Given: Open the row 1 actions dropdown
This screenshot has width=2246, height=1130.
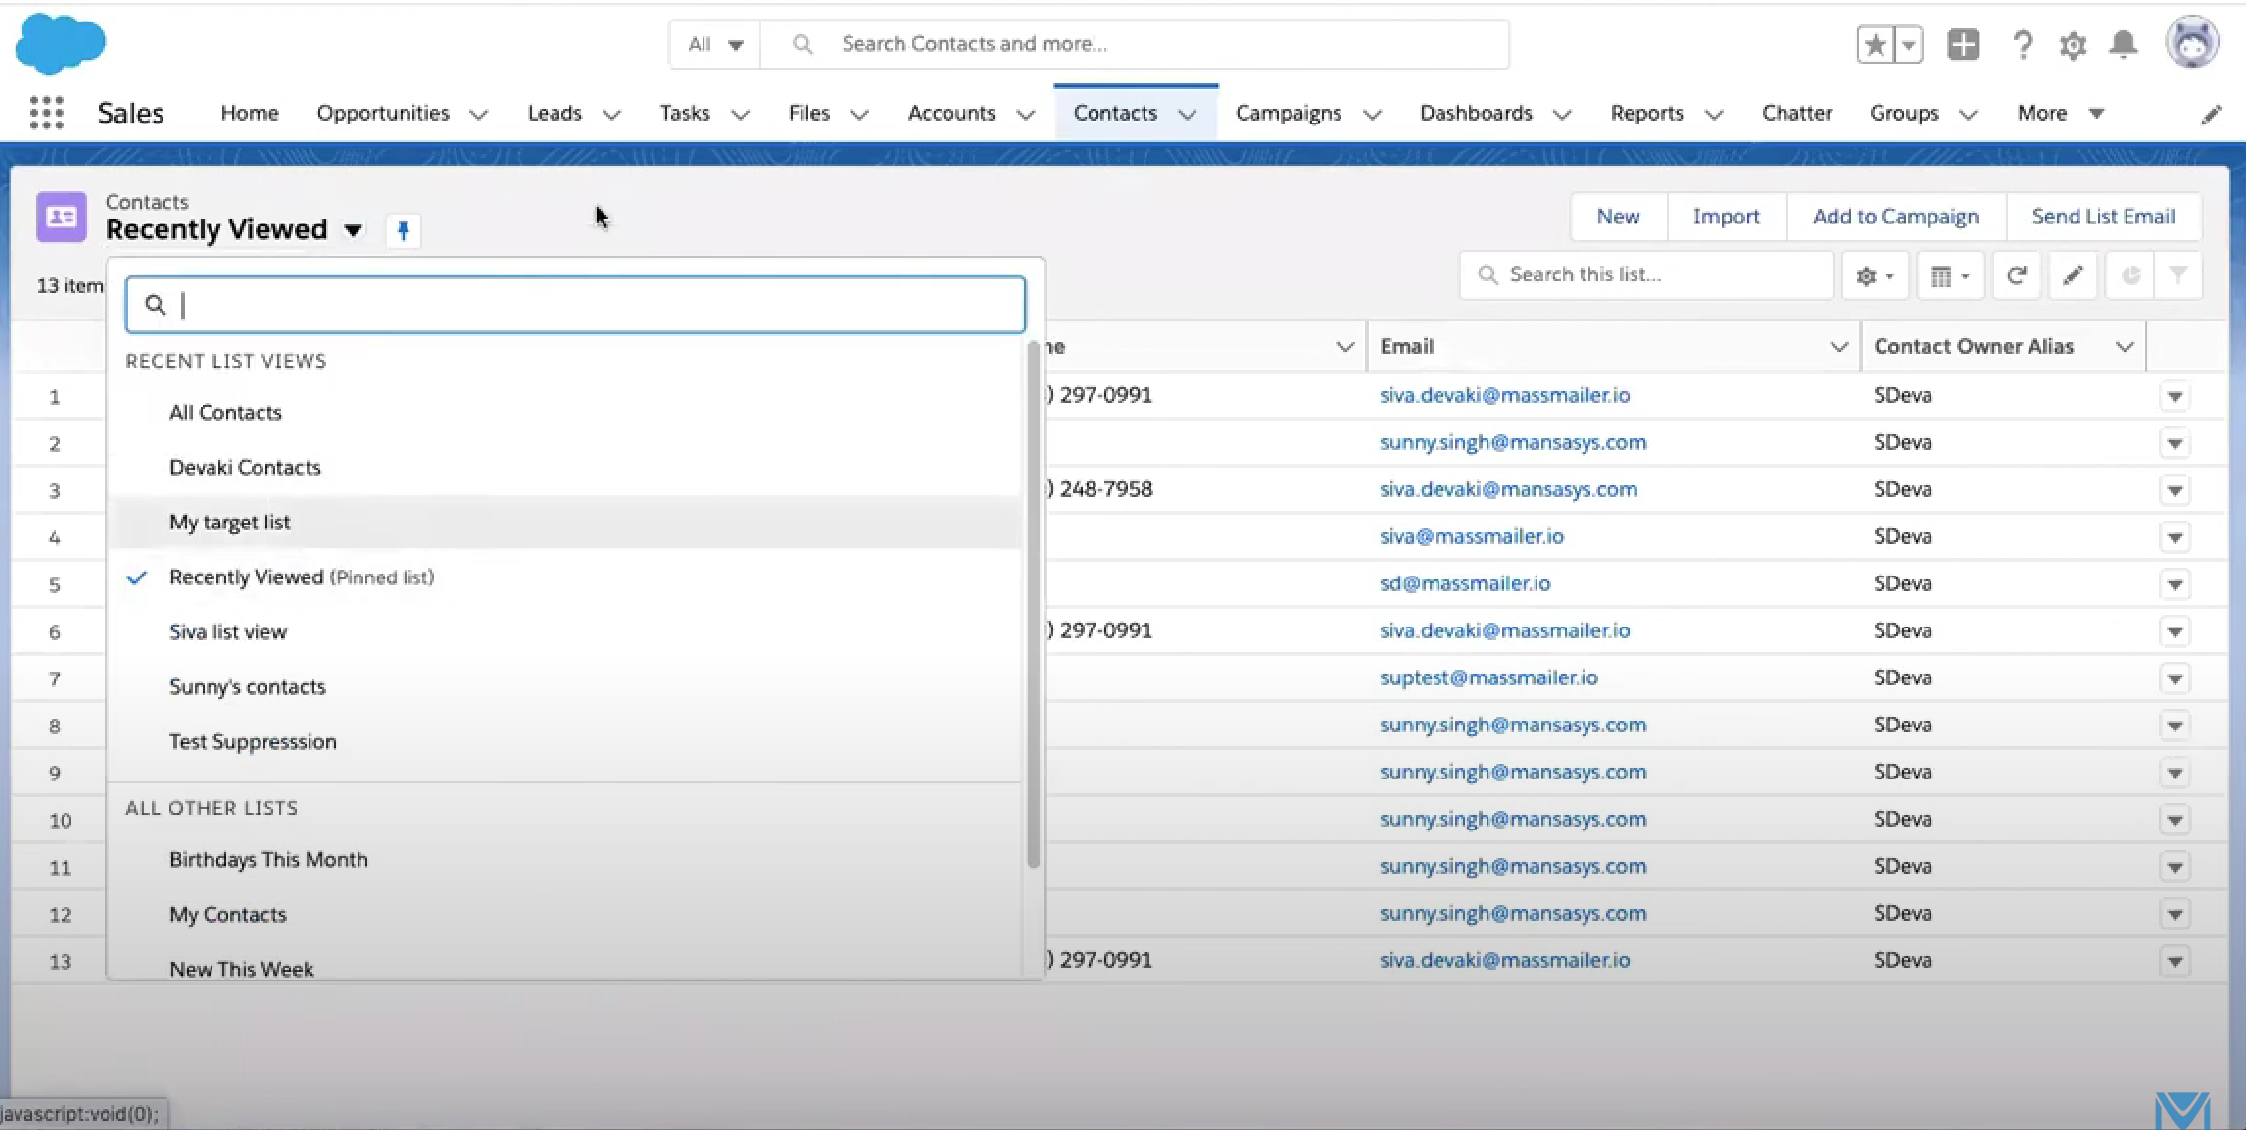Looking at the screenshot, I should (2175, 397).
